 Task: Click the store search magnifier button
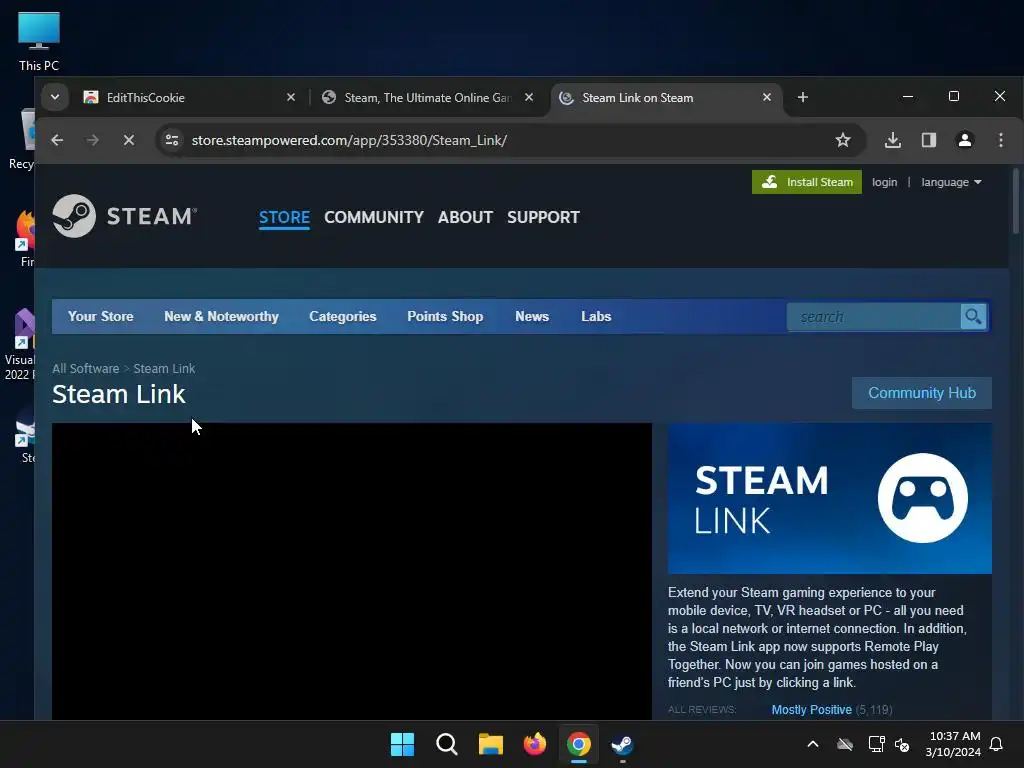[x=973, y=317]
